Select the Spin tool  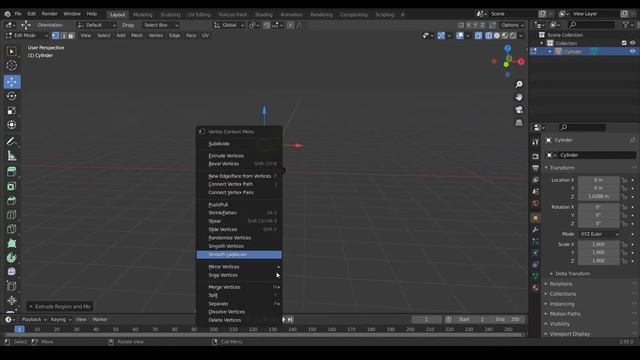click(12, 258)
